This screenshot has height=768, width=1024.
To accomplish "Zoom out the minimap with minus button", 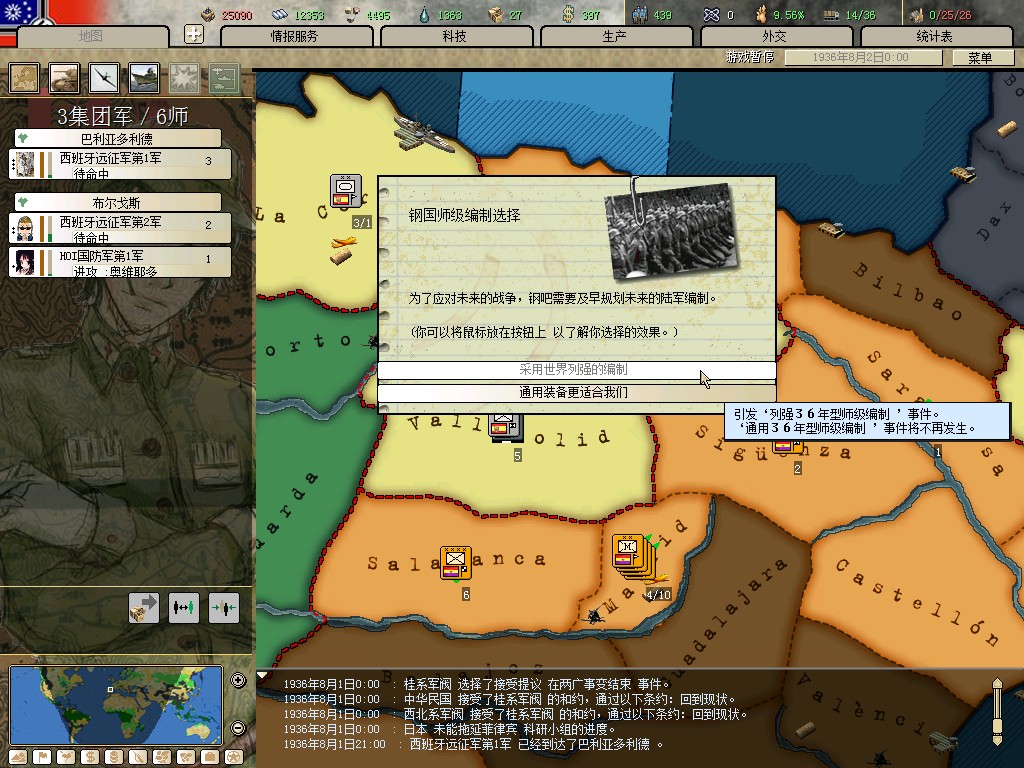I will (x=238, y=727).
